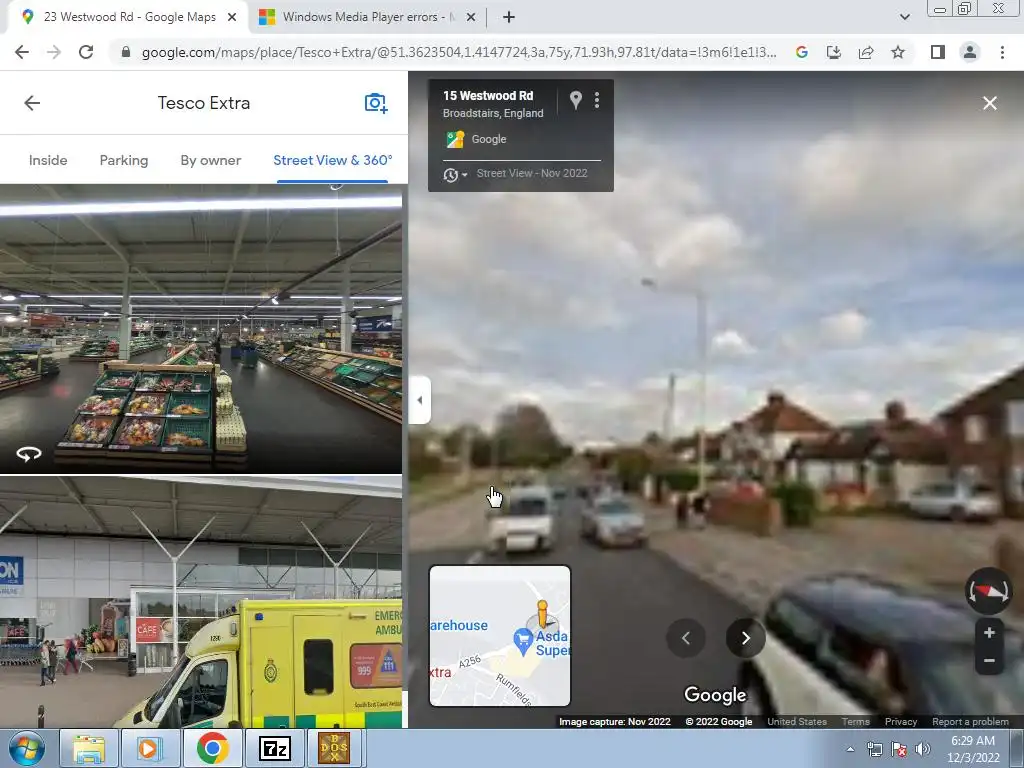Screen dimensions: 1024x768
Task: Switch to the By owner tab
Action: click(x=210, y=160)
